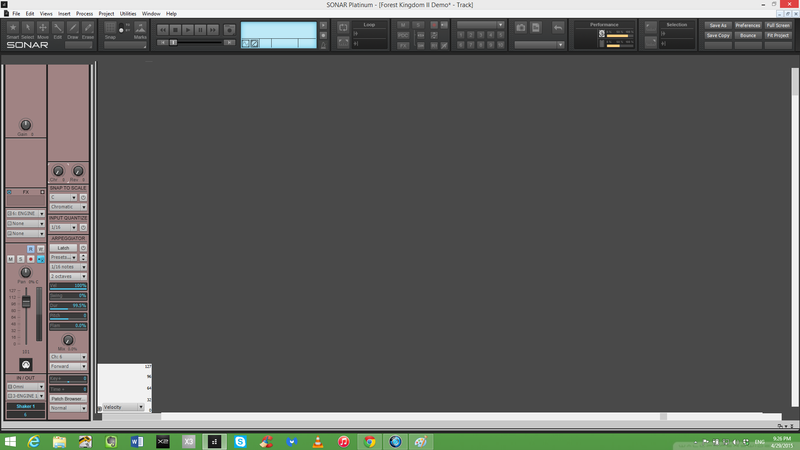Image resolution: width=800 pixels, height=450 pixels.
Task: Open the Velocity controller dropdown
Action: [x=124, y=407]
